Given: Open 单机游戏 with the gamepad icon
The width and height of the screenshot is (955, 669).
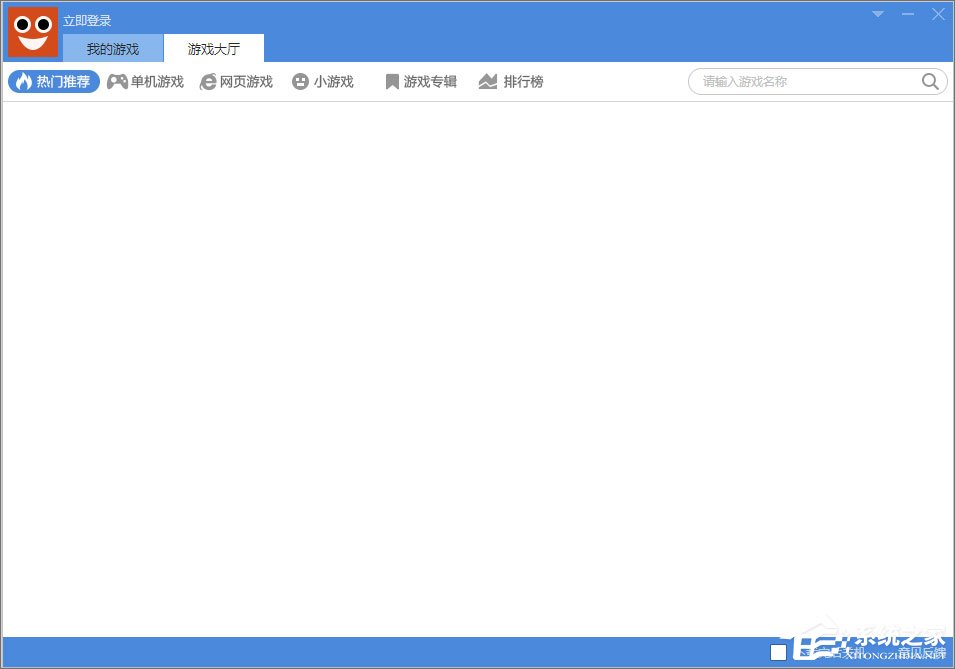Looking at the screenshot, I should [x=146, y=82].
